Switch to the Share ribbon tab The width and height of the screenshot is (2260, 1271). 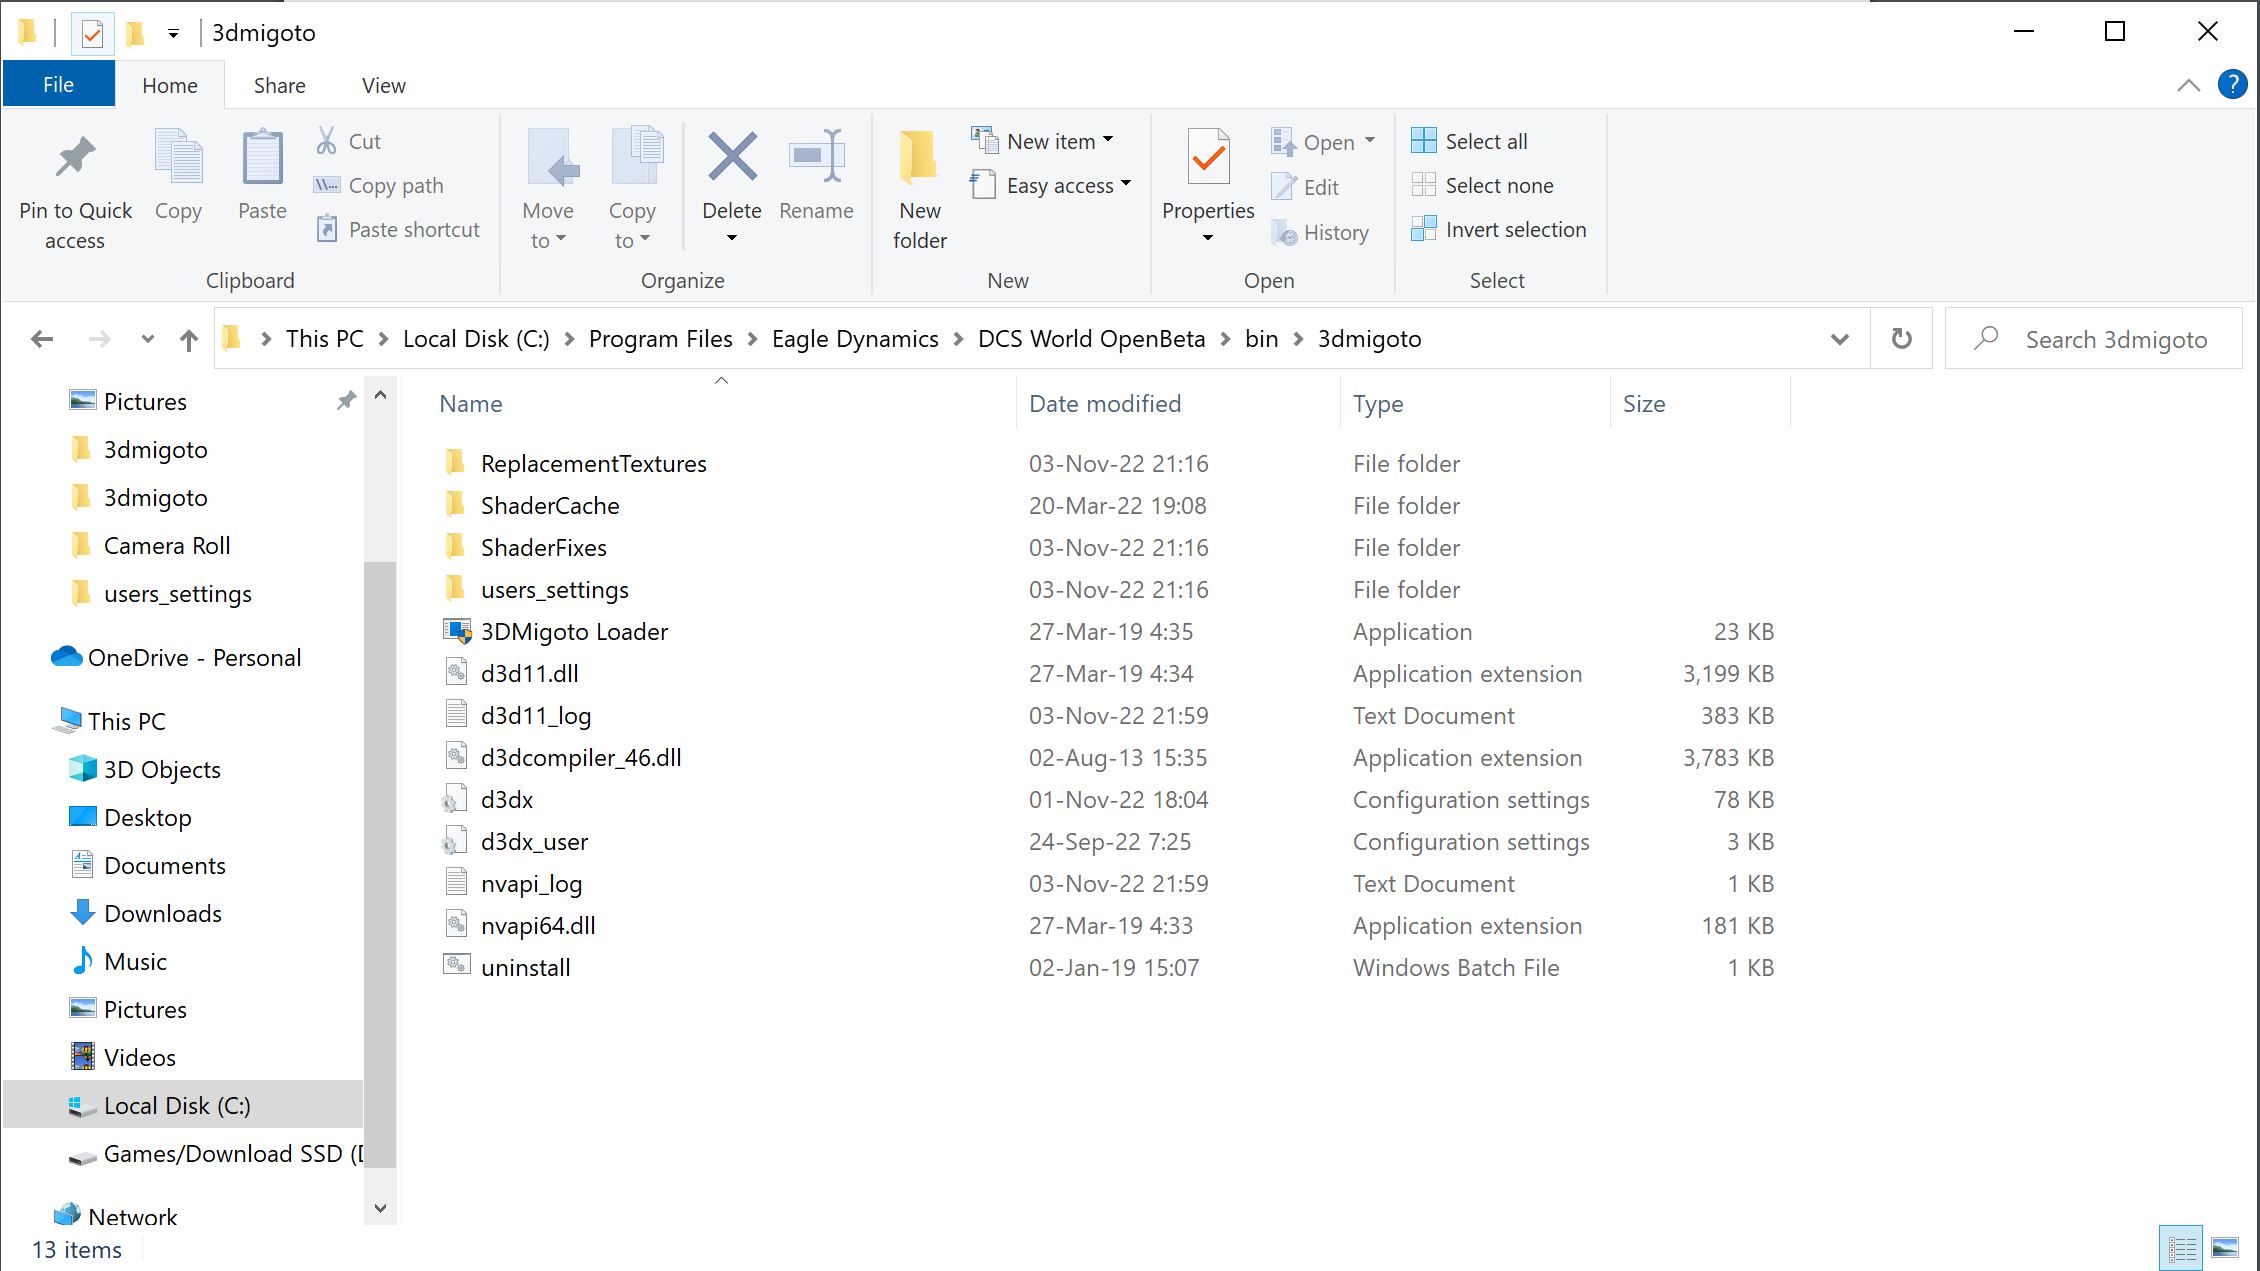279,85
